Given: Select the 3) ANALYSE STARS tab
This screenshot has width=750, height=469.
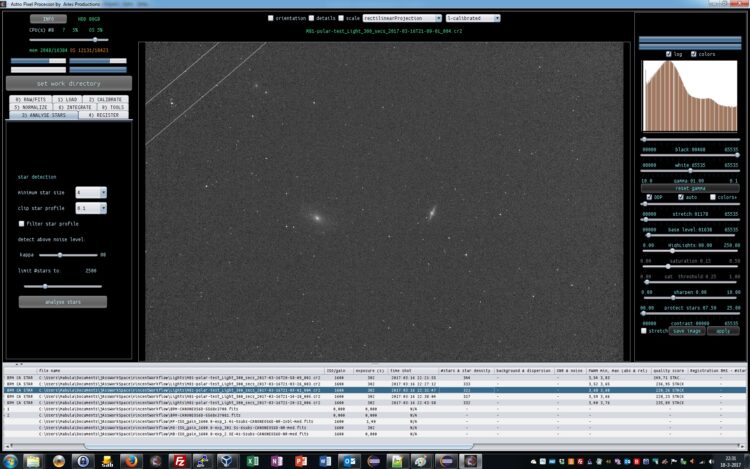Looking at the screenshot, I should (x=44, y=115).
